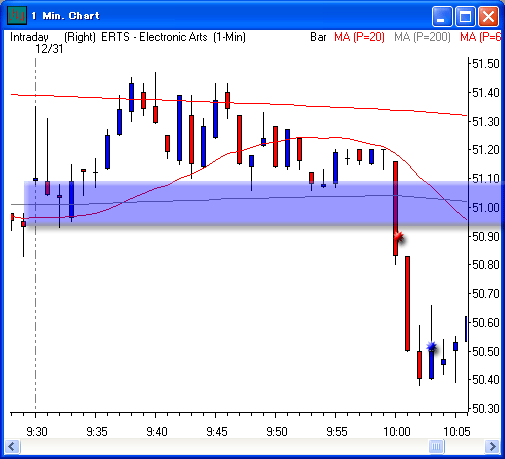Click the 9:30 dashed vertical session line
The image size is (505, 459).
click(36, 234)
